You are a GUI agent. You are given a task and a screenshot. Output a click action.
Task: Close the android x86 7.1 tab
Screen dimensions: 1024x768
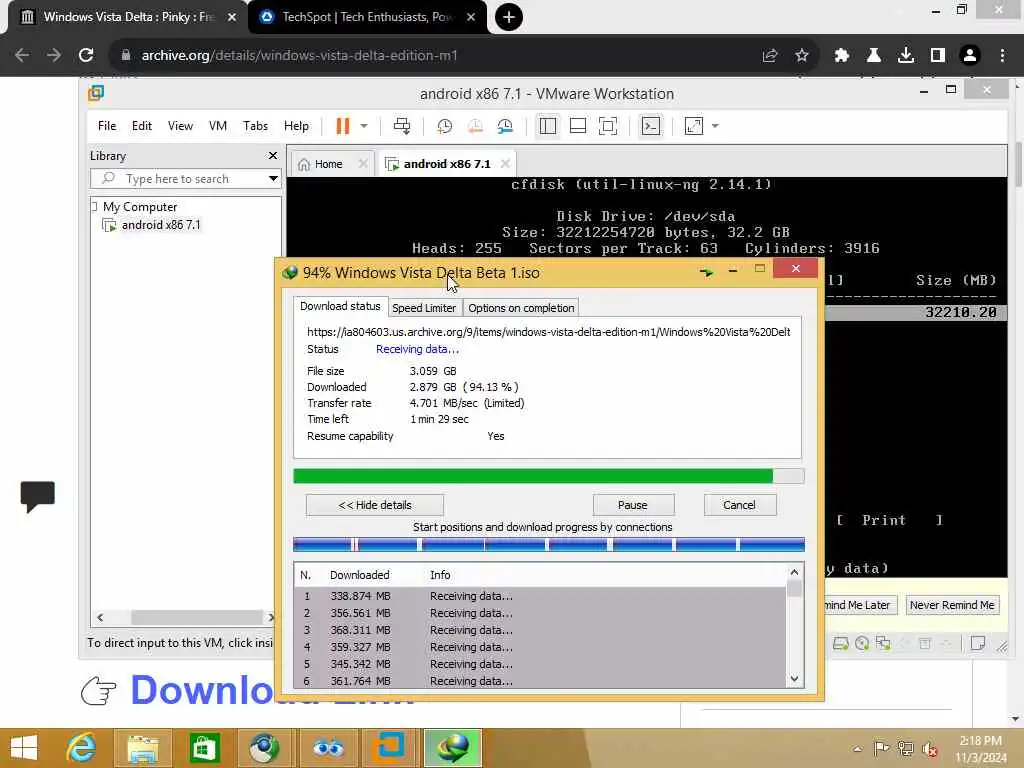pyautogui.click(x=505, y=164)
